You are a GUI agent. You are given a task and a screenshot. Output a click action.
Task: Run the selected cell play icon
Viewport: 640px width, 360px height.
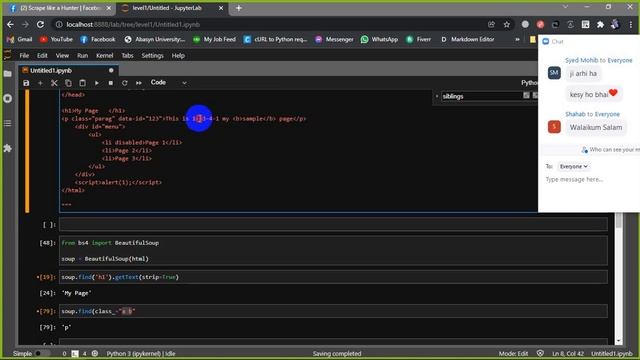pyautogui.click(x=97, y=83)
